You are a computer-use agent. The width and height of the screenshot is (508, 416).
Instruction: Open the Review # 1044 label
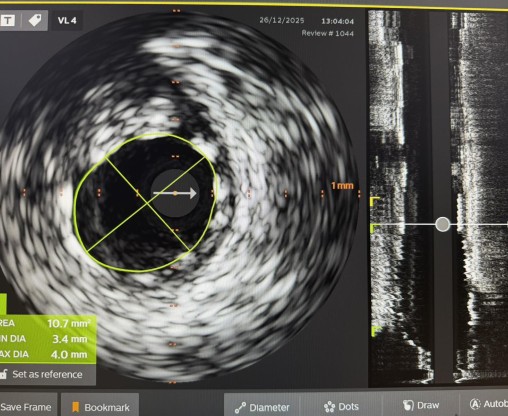pos(327,33)
